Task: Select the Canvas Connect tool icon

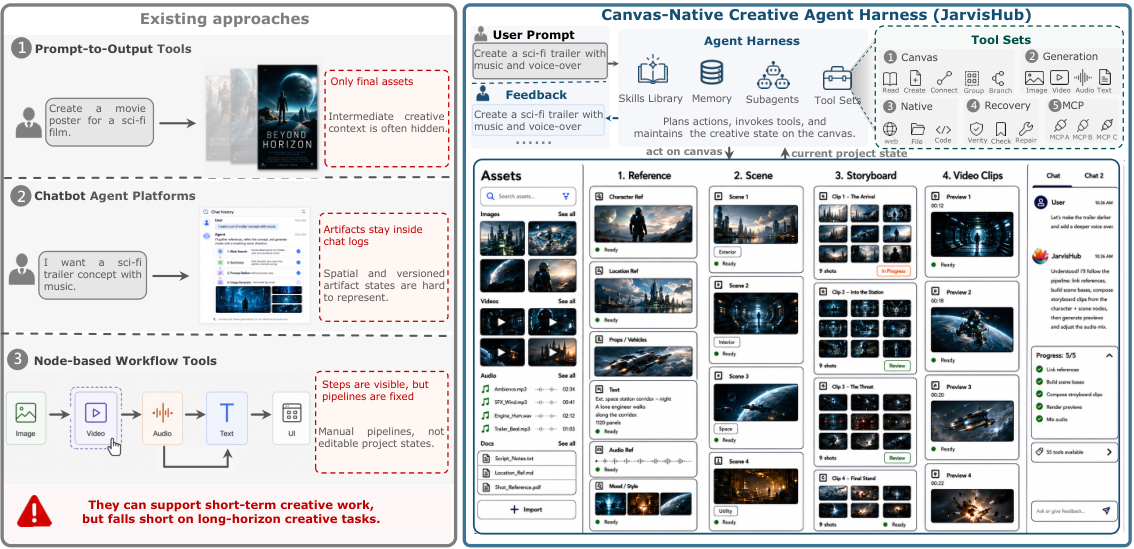Action: (x=943, y=78)
